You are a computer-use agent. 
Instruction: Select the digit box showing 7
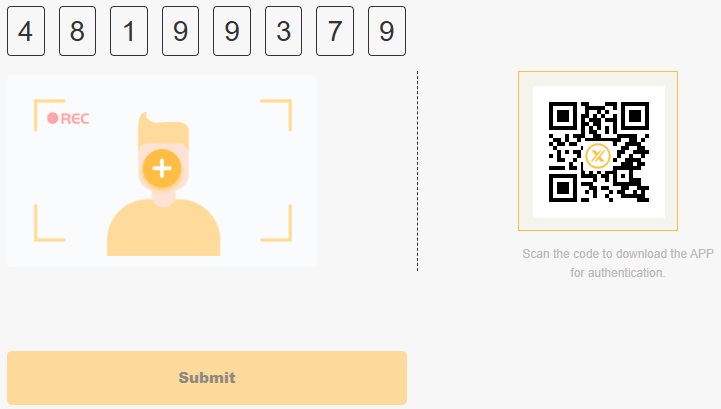click(x=335, y=31)
